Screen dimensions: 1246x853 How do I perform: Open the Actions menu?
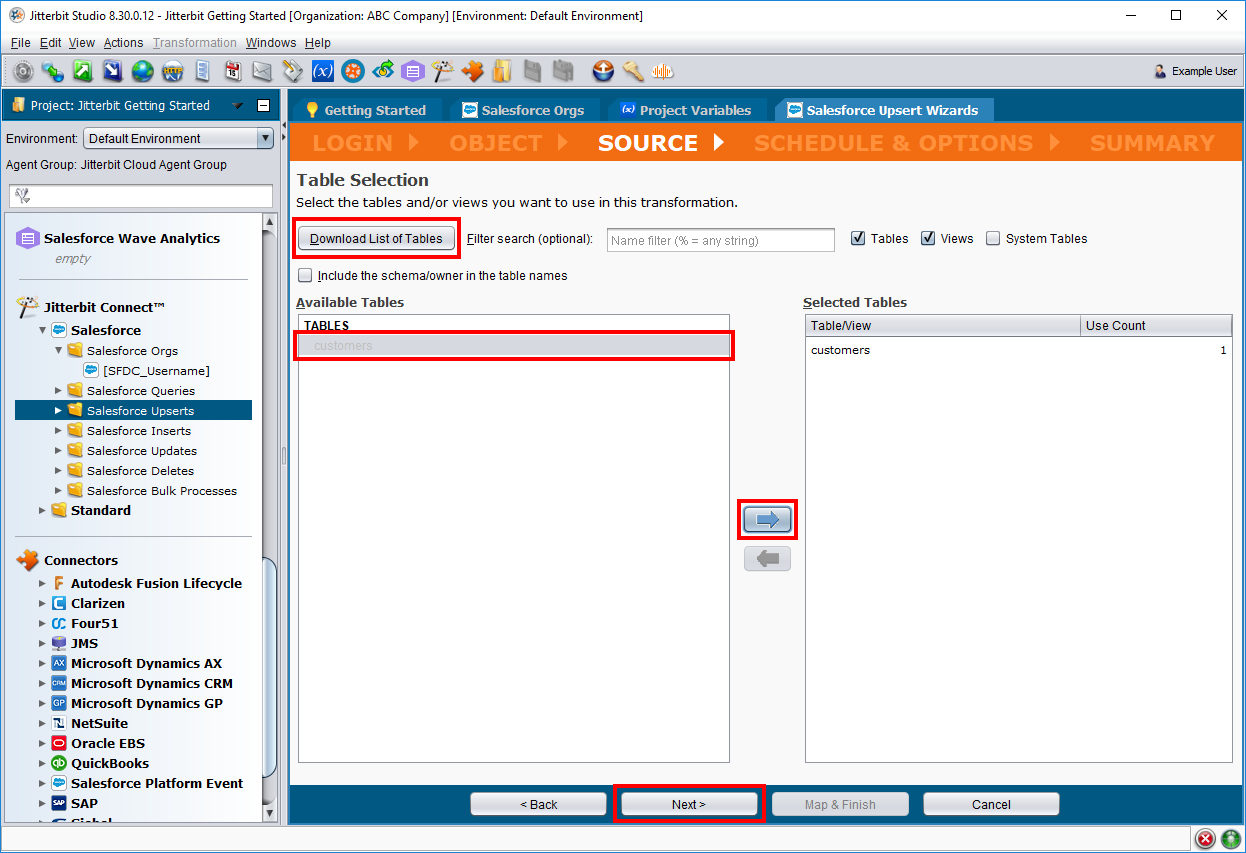[123, 43]
